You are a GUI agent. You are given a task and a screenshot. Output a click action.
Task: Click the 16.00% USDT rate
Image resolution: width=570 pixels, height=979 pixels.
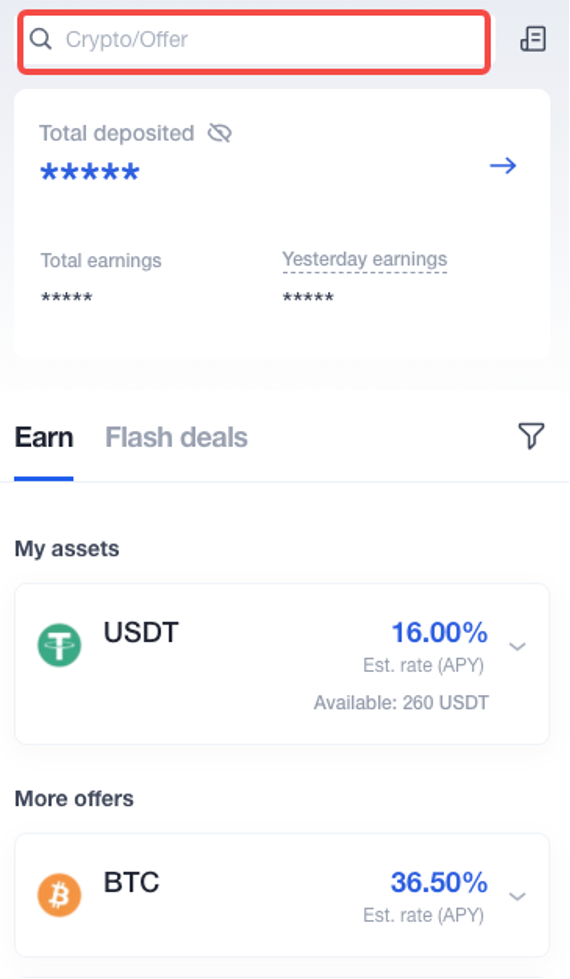click(x=440, y=632)
